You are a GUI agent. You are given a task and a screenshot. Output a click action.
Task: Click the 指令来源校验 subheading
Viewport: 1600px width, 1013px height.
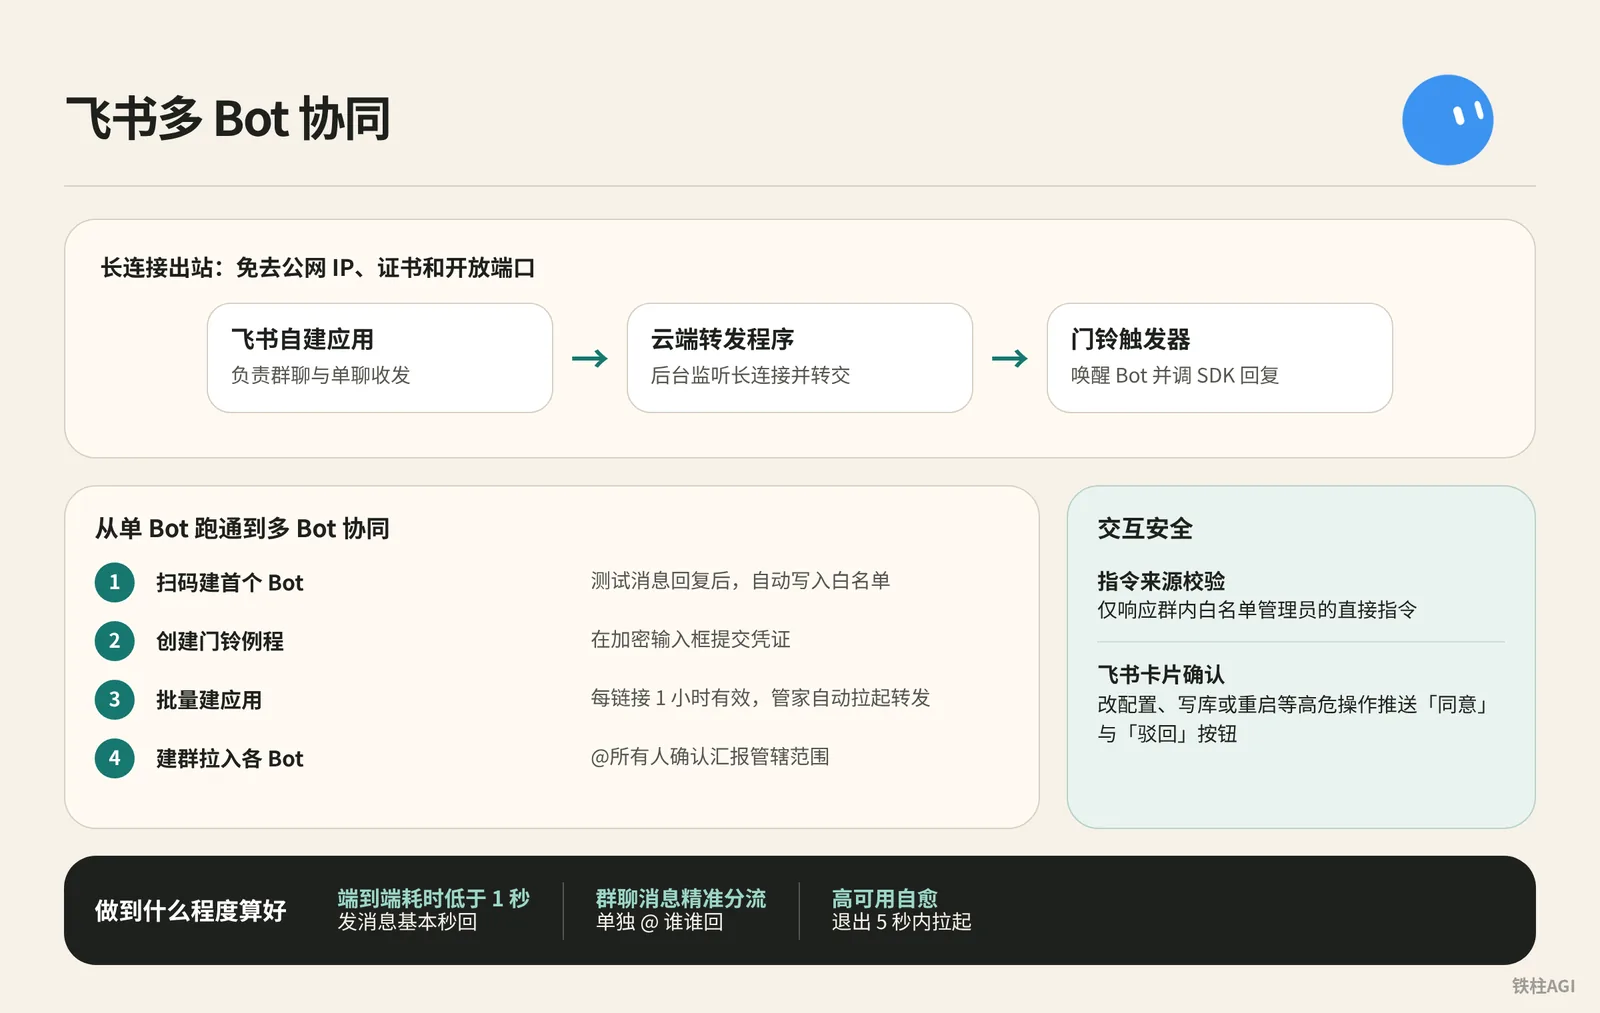tap(1161, 581)
